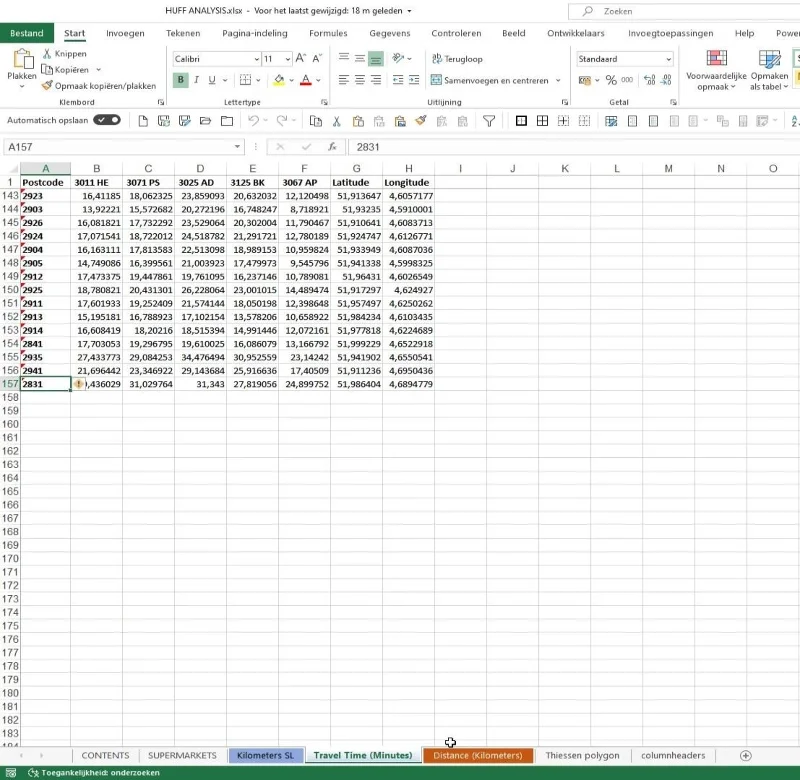Click the insert function fx icon
This screenshot has width=800, height=780.
(x=332, y=147)
